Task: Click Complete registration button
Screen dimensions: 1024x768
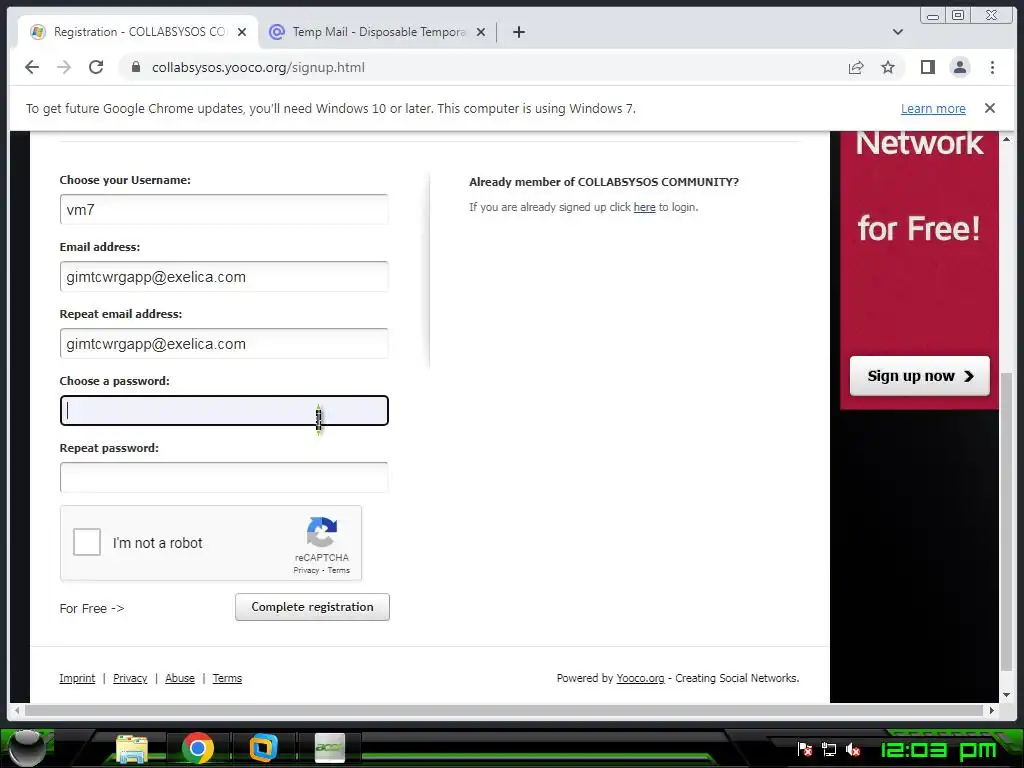Action: (312, 607)
